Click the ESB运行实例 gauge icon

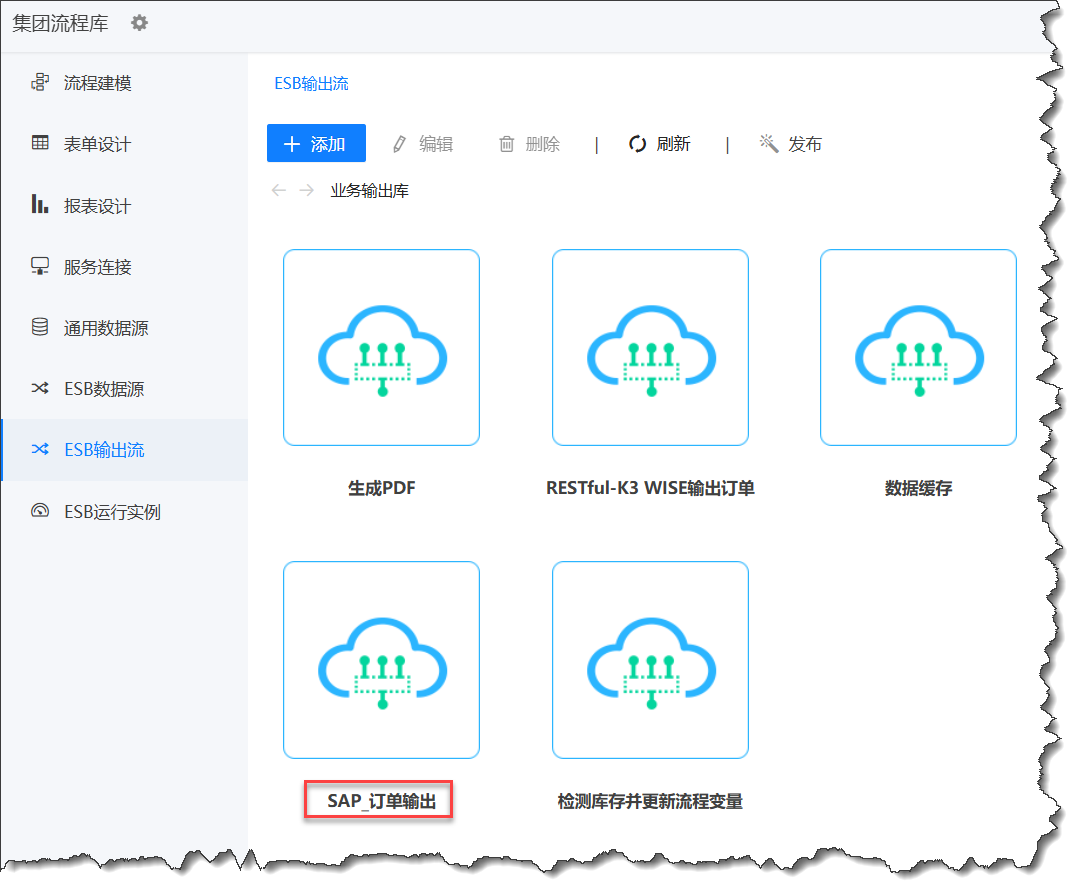(40, 511)
